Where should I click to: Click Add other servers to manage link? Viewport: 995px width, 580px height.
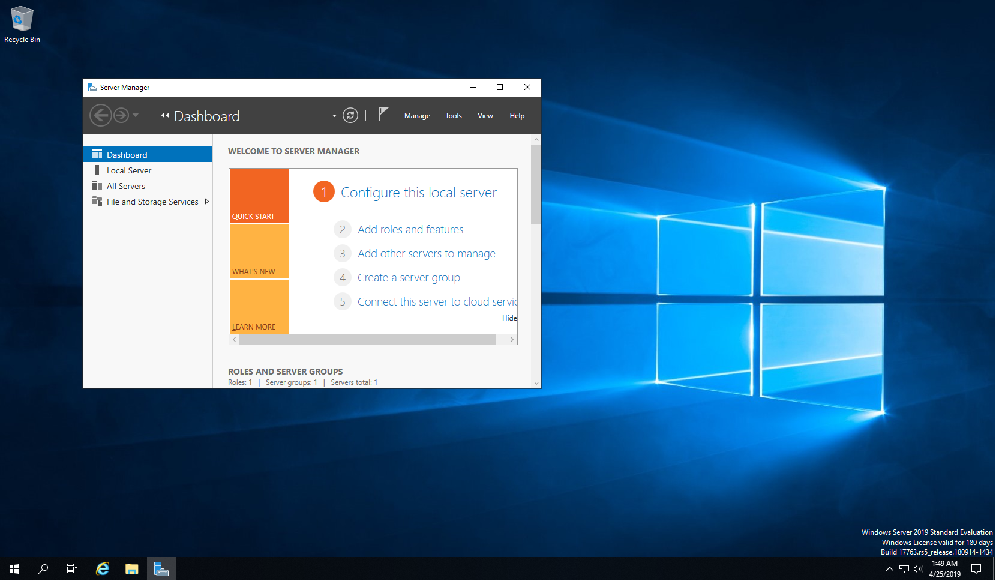(426, 253)
